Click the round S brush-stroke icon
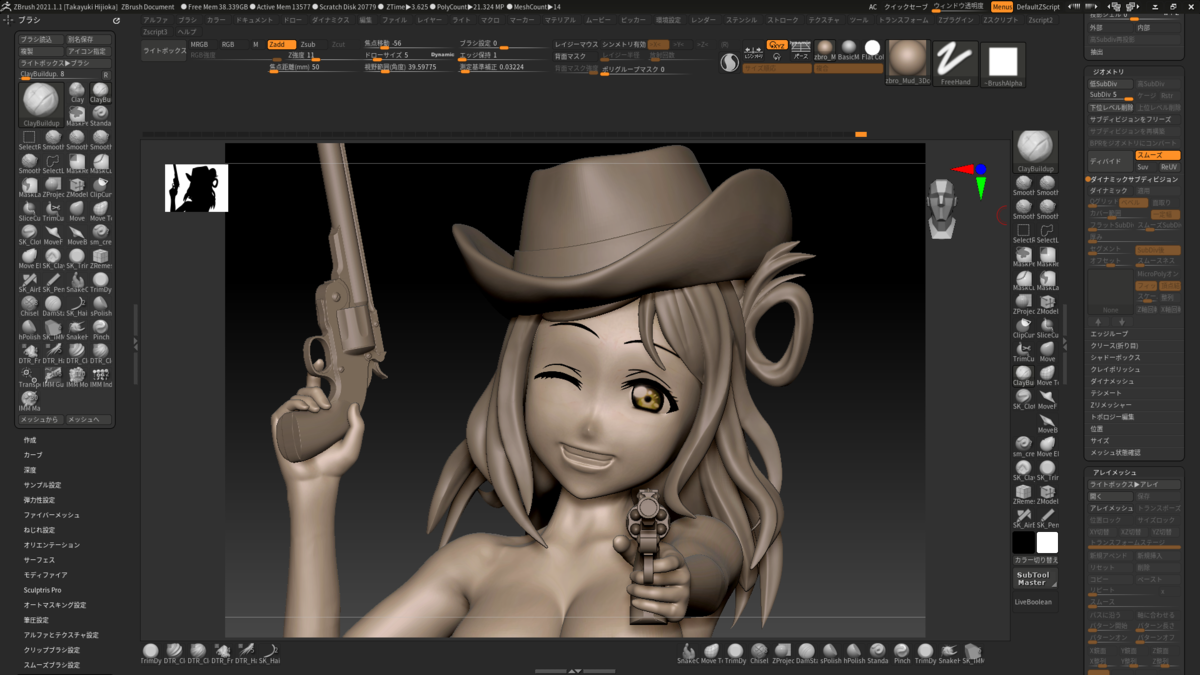1200x675 pixels. click(729, 62)
